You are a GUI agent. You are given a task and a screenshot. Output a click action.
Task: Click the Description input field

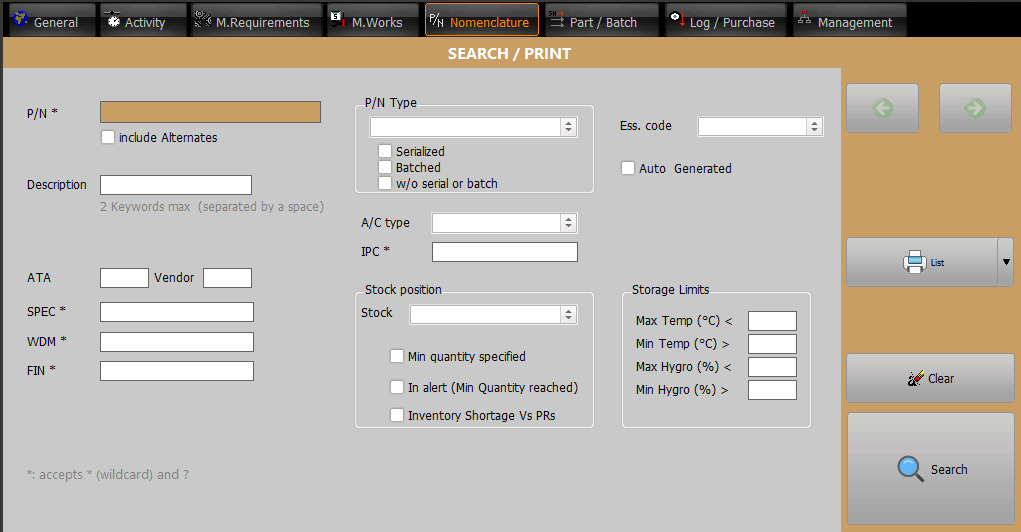176,185
